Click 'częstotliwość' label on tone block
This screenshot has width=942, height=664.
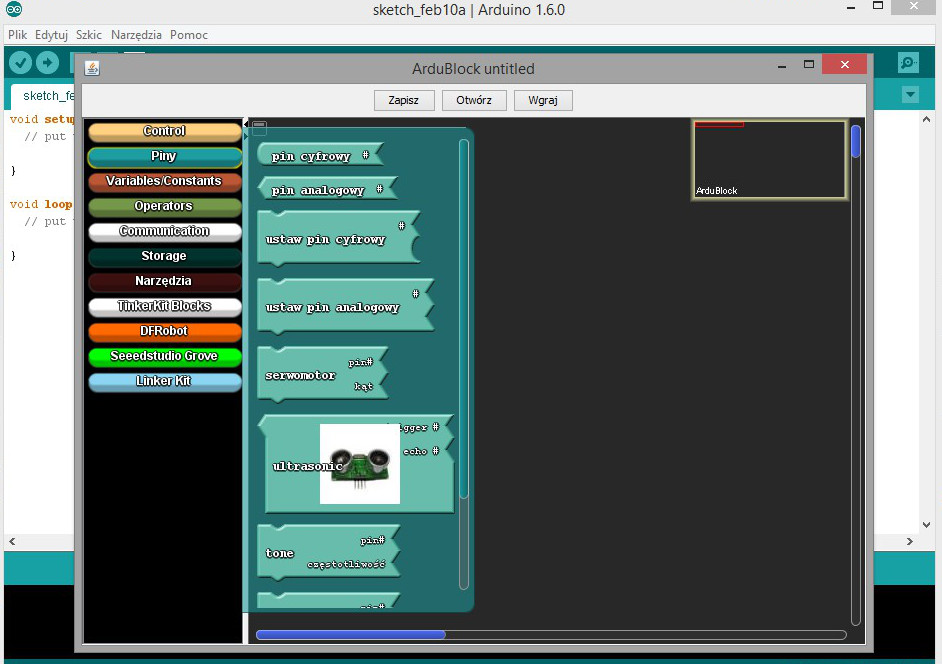pyautogui.click(x=345, y=564)
